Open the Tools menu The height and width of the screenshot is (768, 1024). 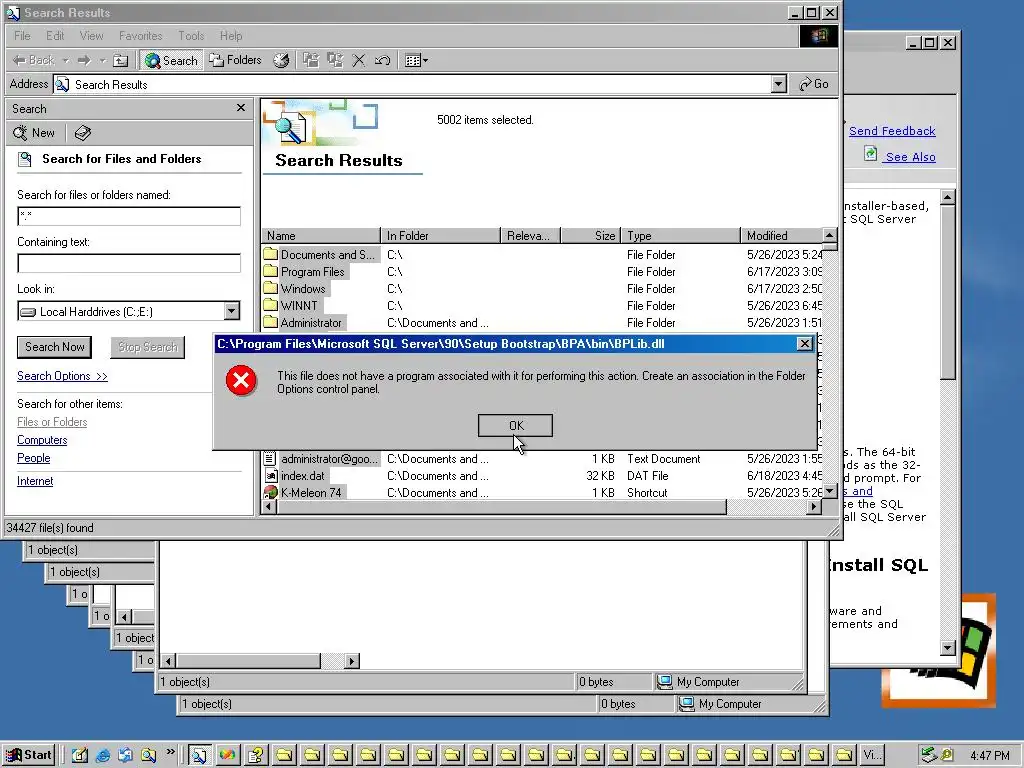tap(191, 36)
